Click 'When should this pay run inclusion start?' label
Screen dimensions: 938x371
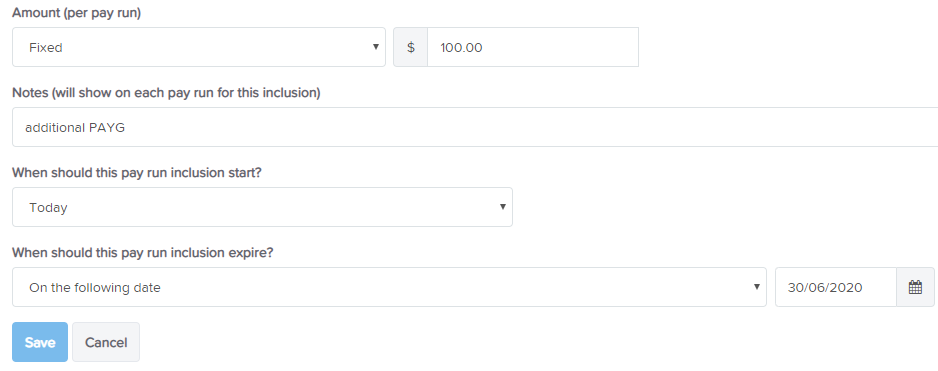pos(137,173)
